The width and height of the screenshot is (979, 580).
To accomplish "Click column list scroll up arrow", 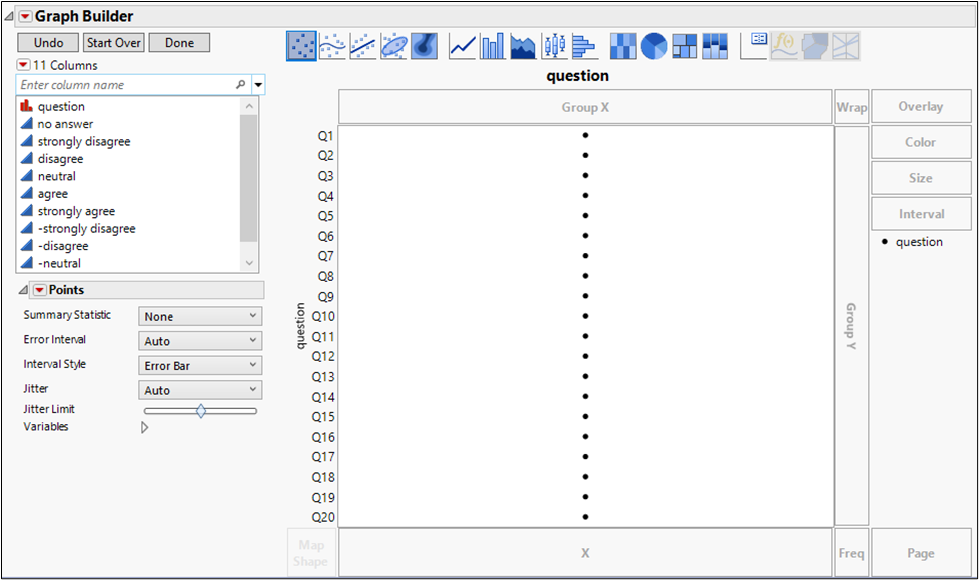I will tap(249, 106).
